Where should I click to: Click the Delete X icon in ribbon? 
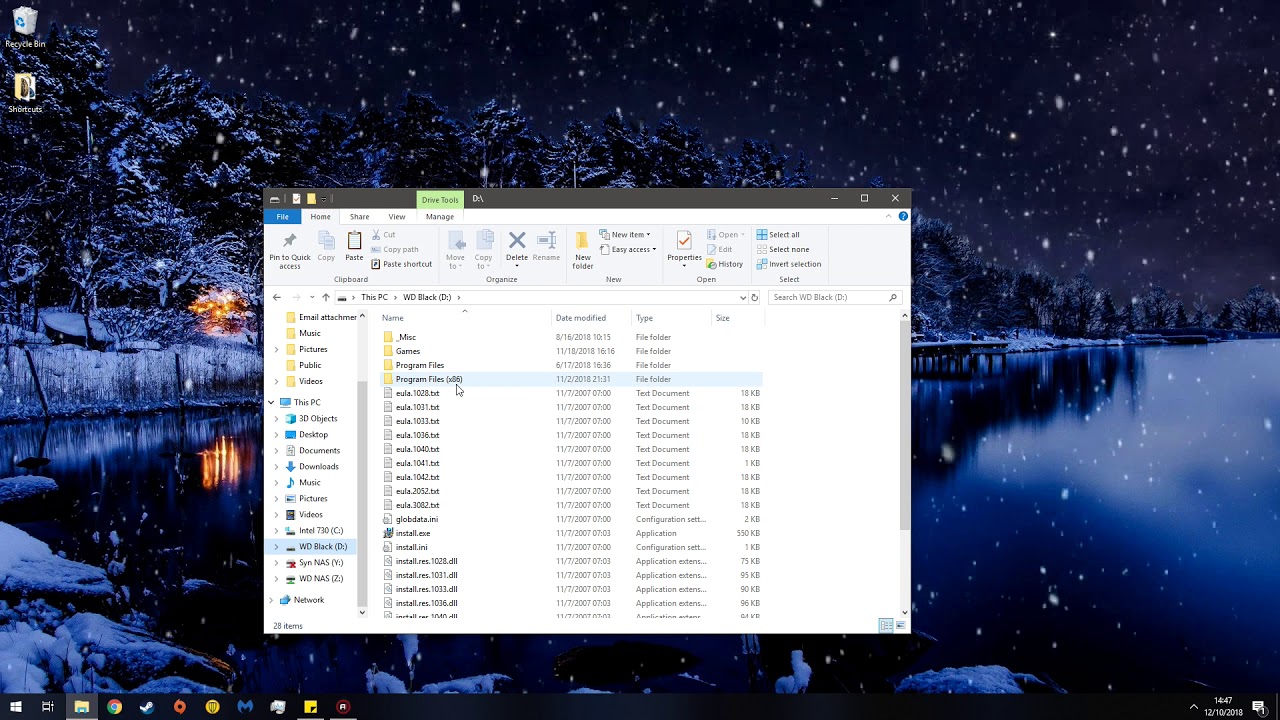[x=517, y=241]
